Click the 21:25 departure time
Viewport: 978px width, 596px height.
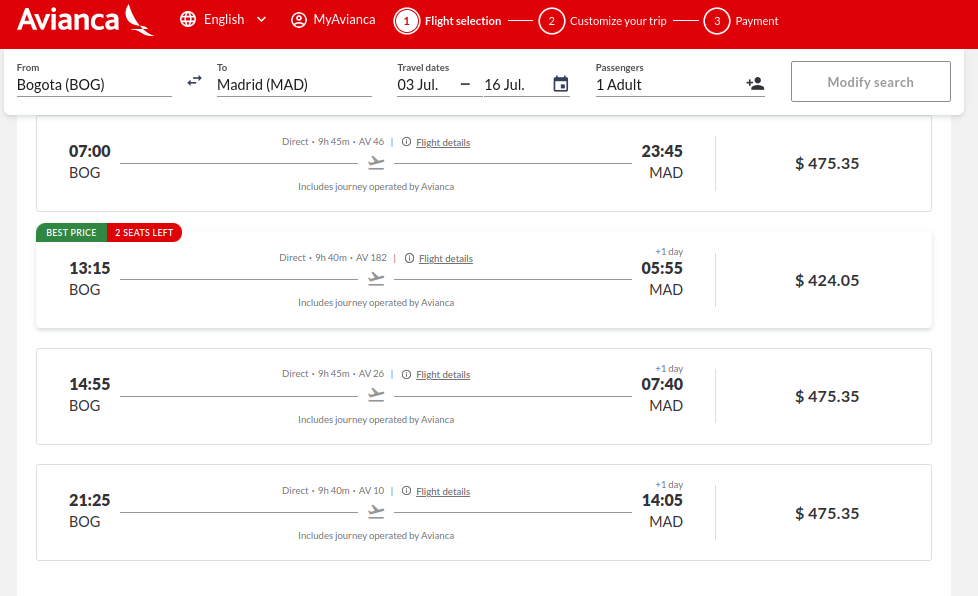tap(90, 501)
